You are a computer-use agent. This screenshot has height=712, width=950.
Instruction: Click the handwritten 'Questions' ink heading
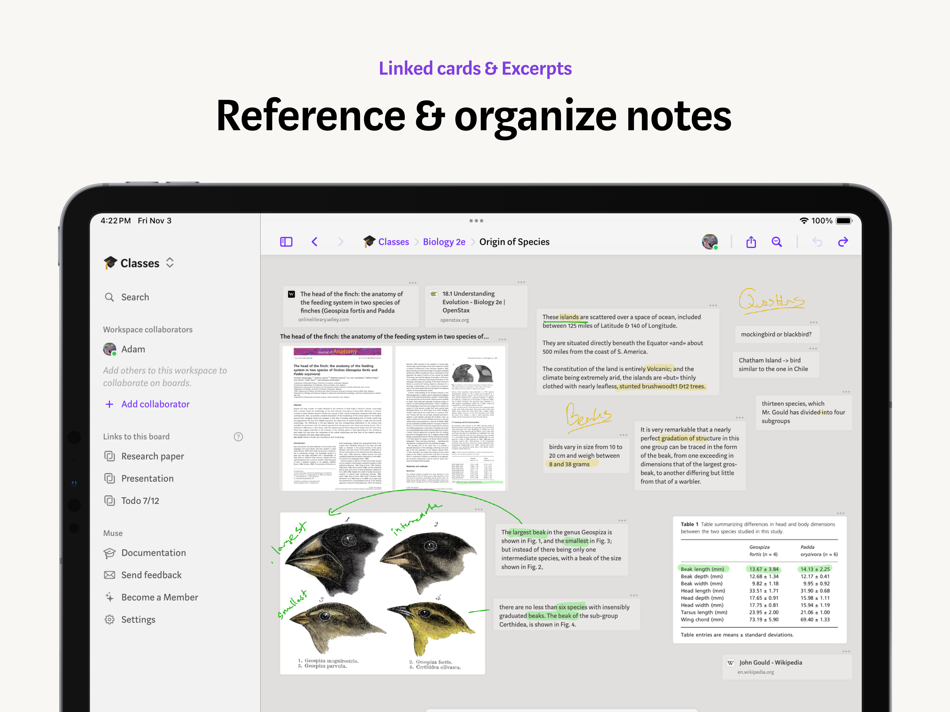click(771, 301)
